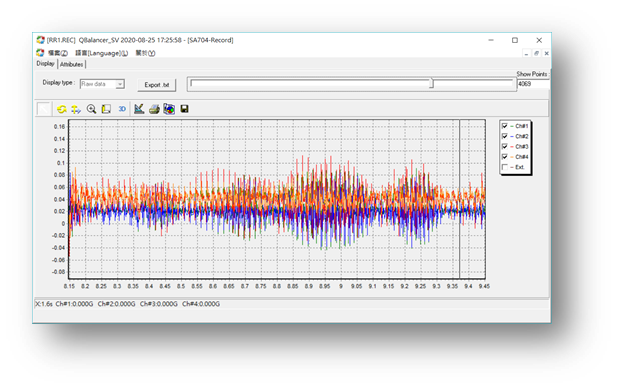Toggle the 3D view icon
This screenshot has width=617, height=389.
[122, 109]
